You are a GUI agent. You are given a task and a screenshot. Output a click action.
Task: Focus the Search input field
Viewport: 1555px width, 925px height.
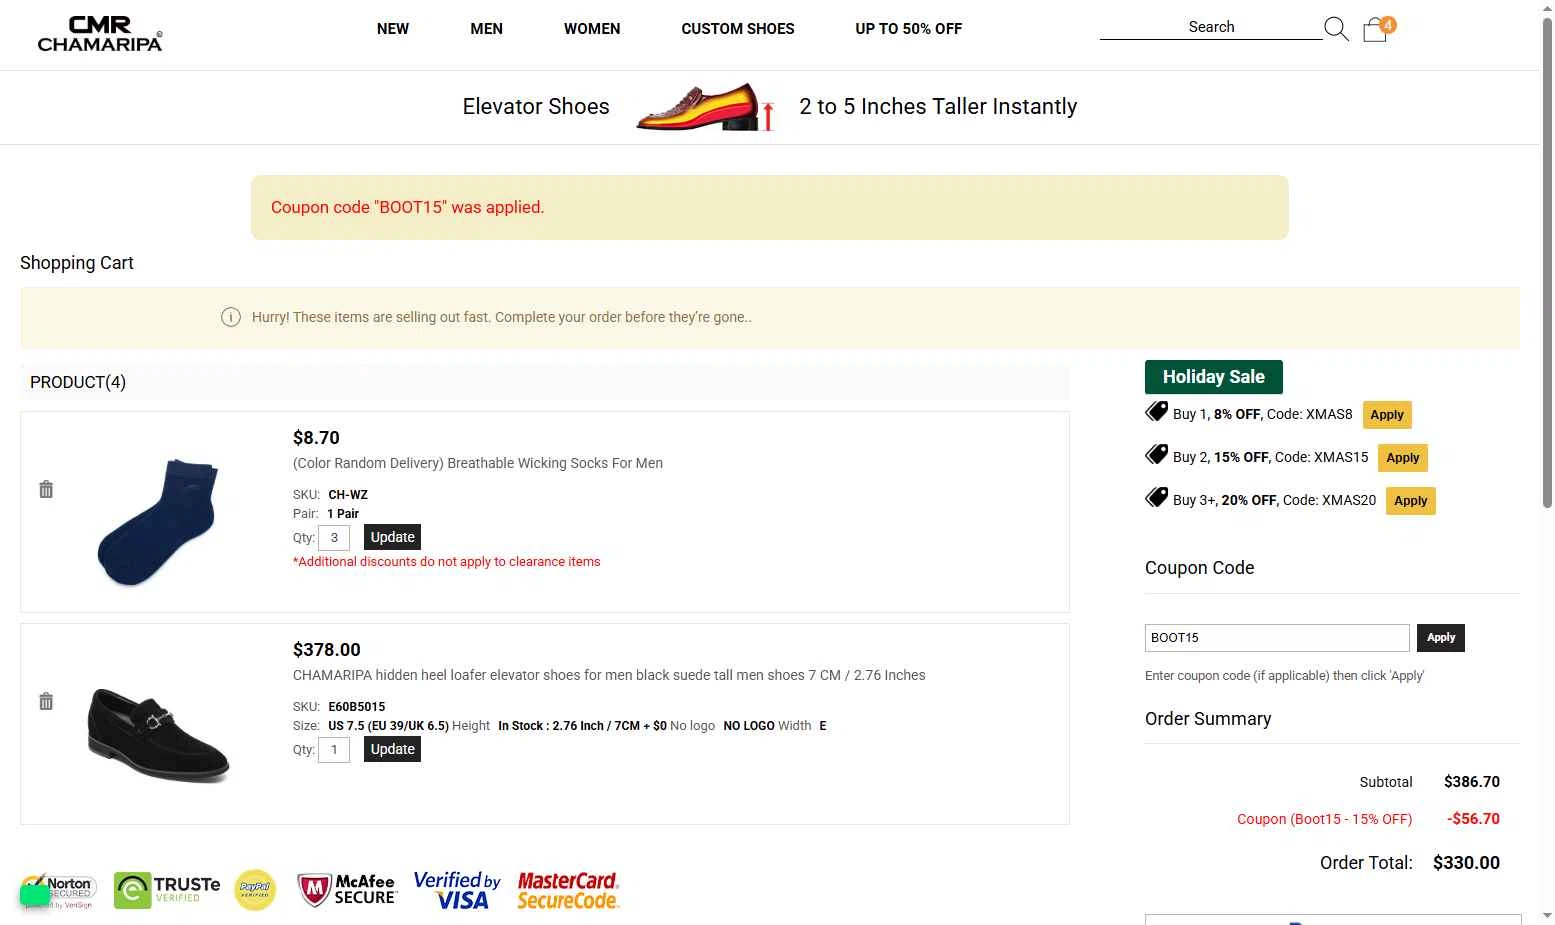click(x=1211, y=27)
